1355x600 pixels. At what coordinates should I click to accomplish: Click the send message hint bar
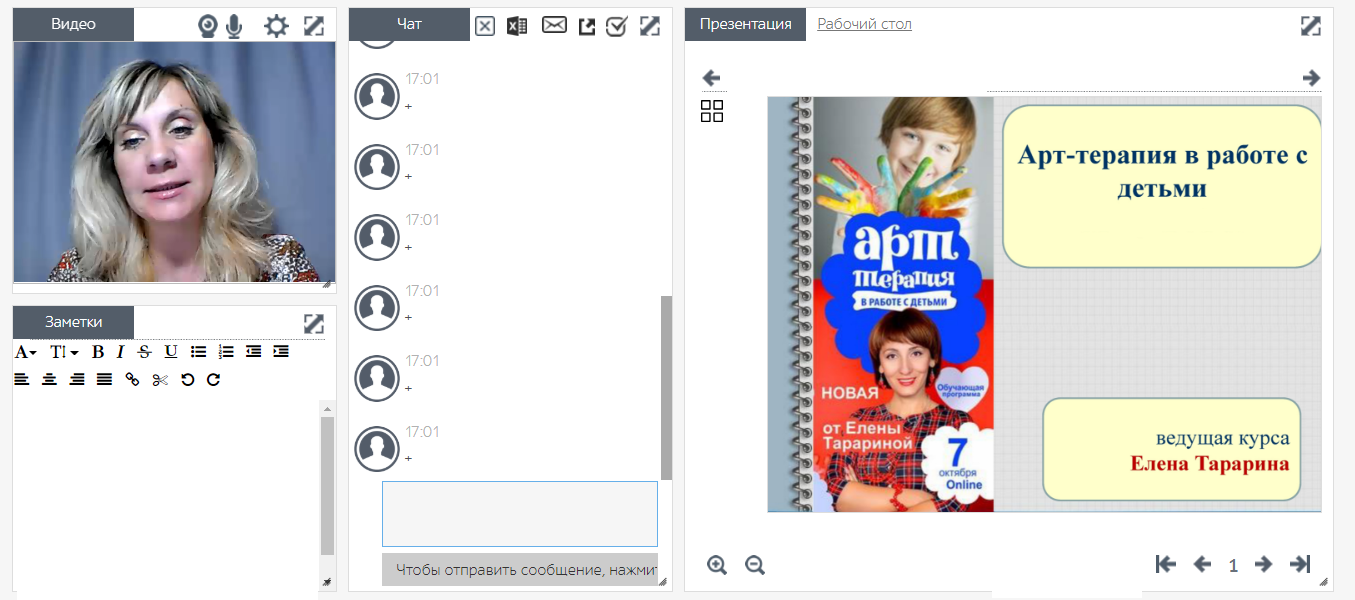click(x=520, y=570)
